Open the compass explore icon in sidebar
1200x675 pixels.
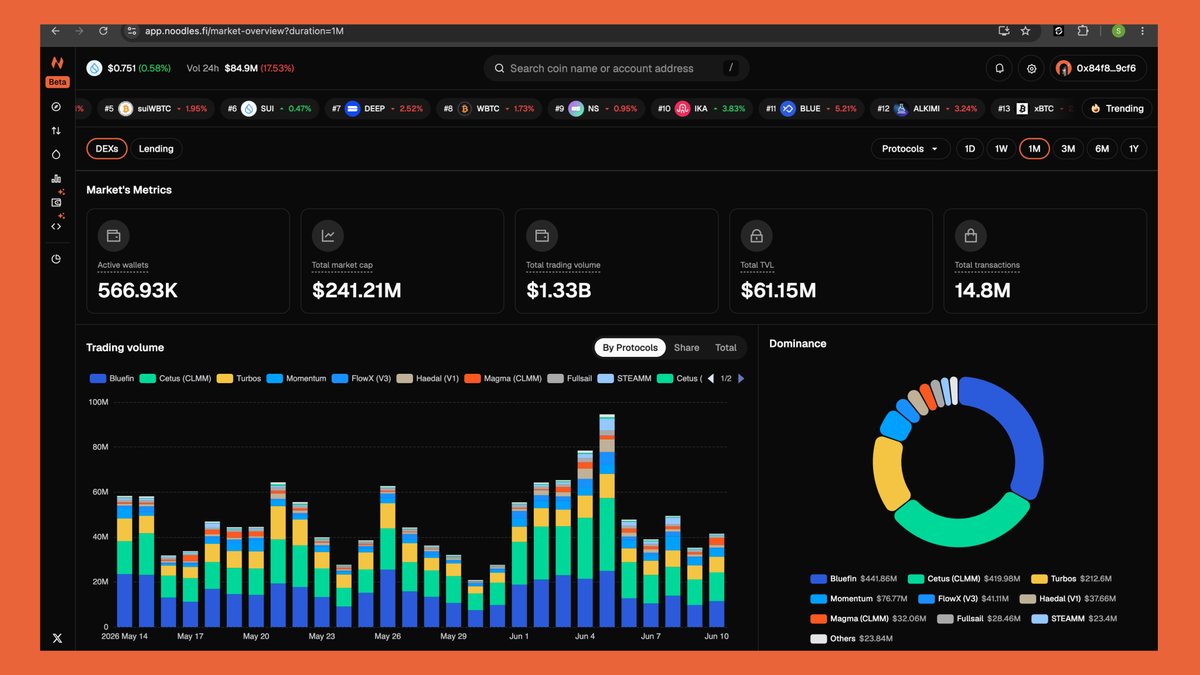coord(56,106)
